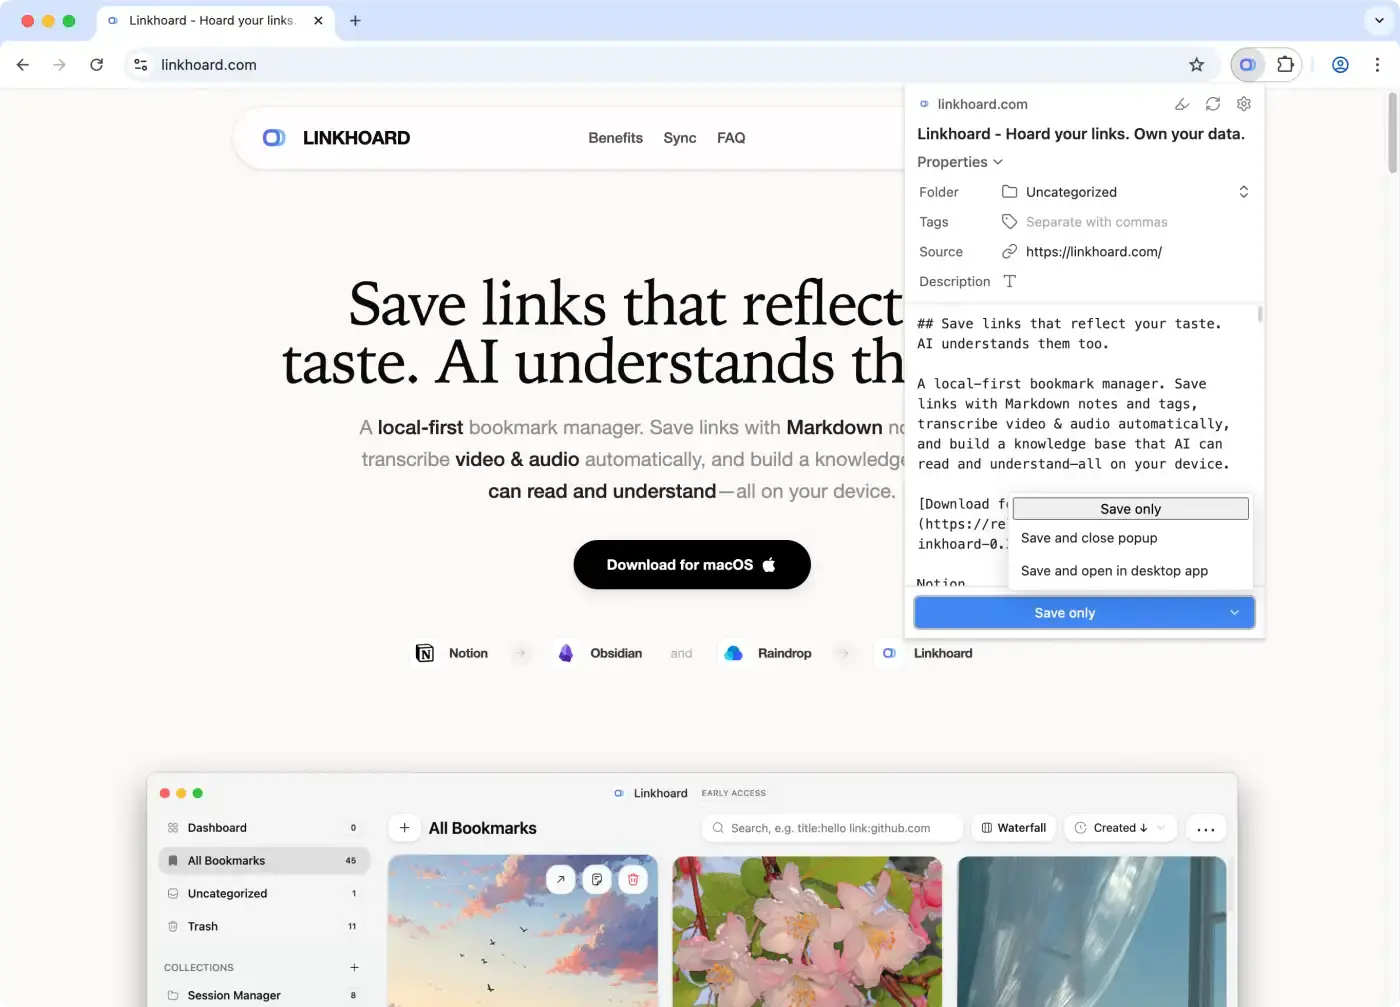The height and width of the screenshot is (1007, 1400).
Task: Select All Bookmarks in the sidebar
Action: point(264,861)
